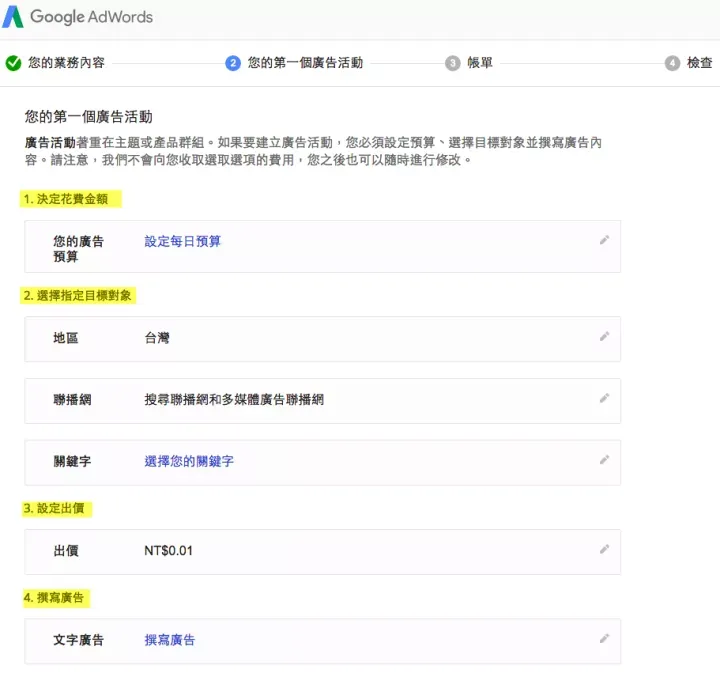Click pencil icon in 文字廣告 row
The width and height of the screenshot is (720, 673).
[x=604, y=639]
